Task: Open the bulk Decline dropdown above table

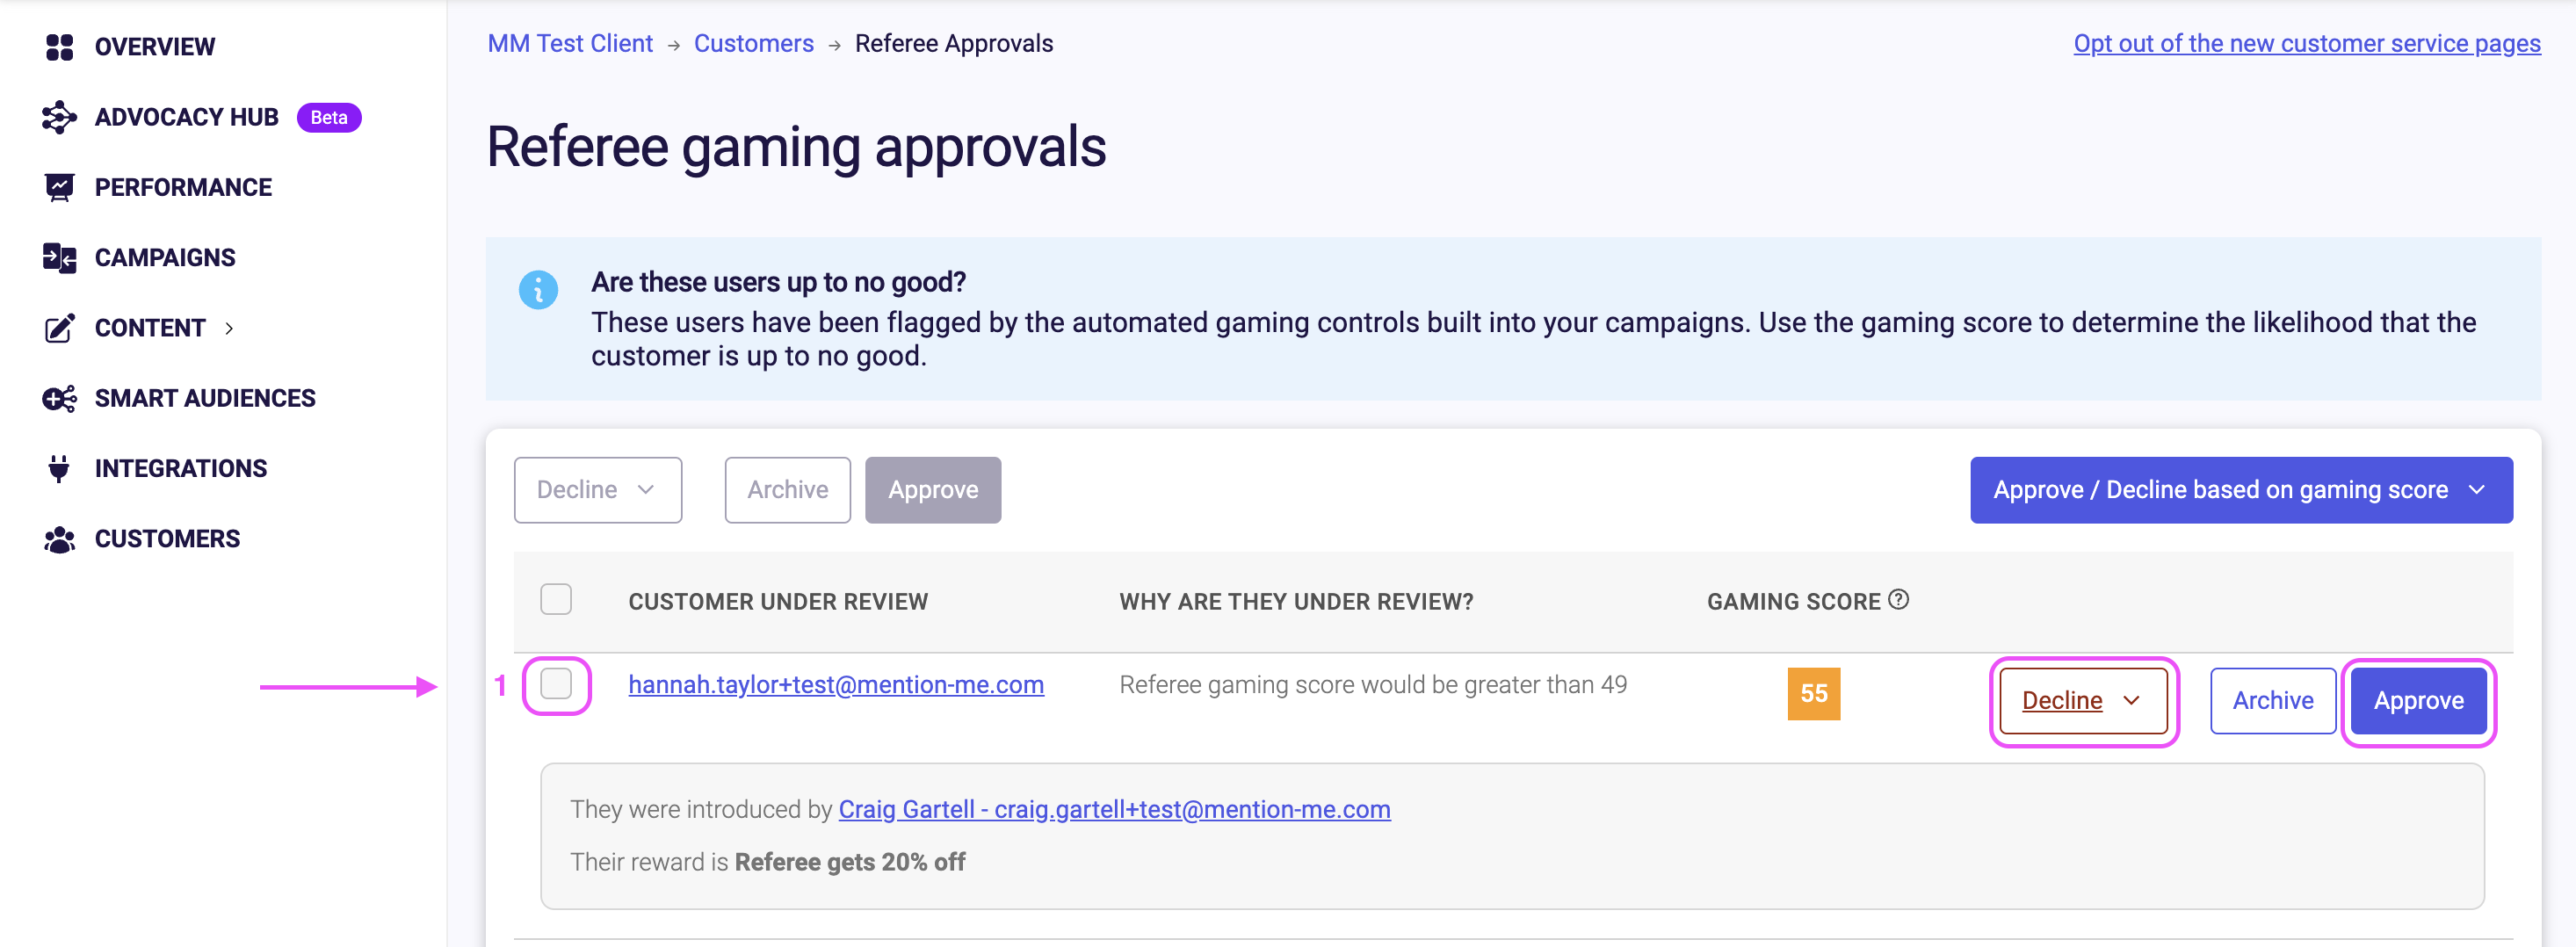Action: [598, 490]
